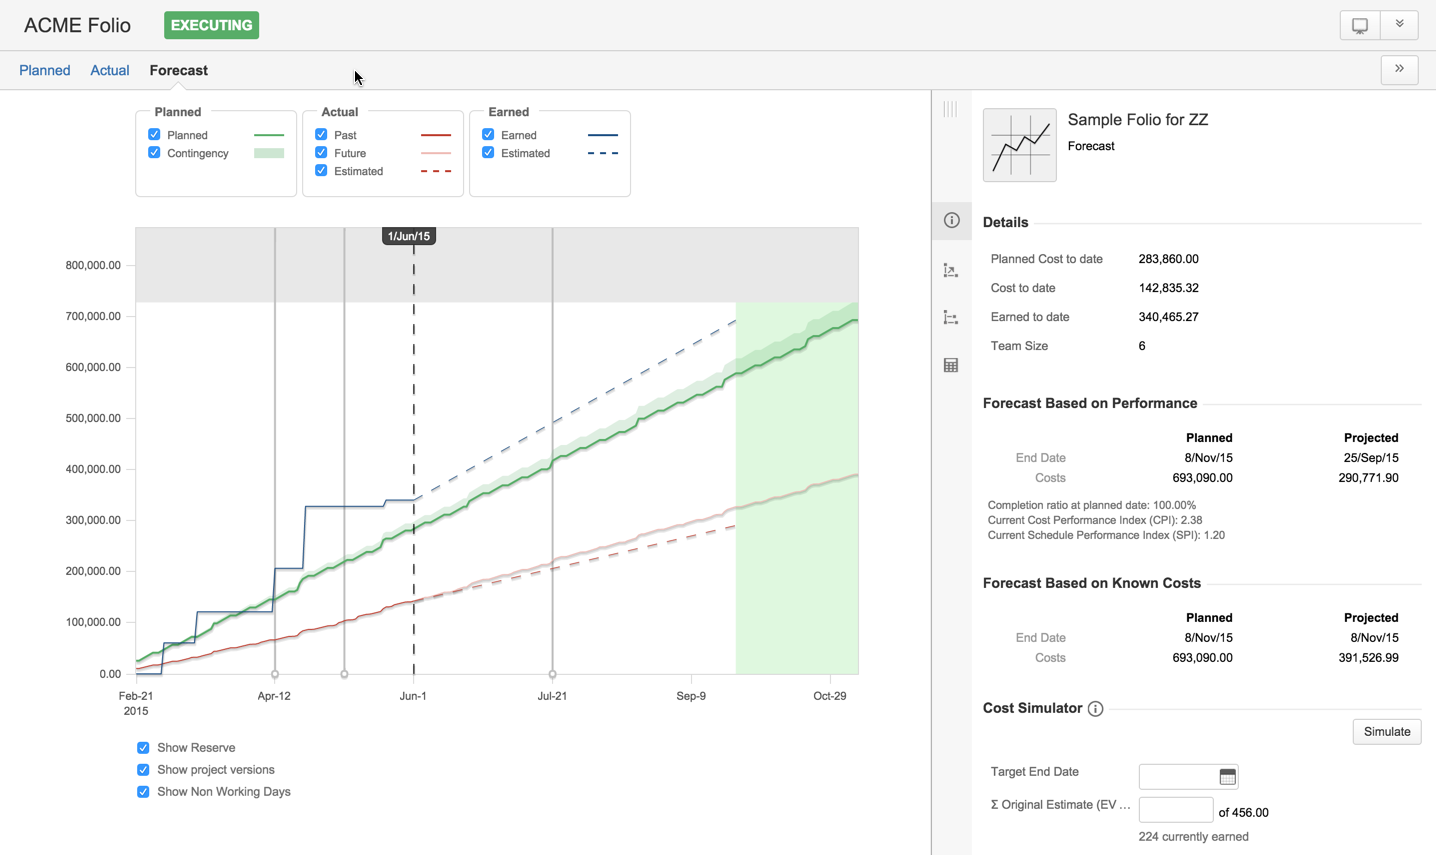
Task: Expand the double-chevron dropdown at top right
Action: [1399, 26]
